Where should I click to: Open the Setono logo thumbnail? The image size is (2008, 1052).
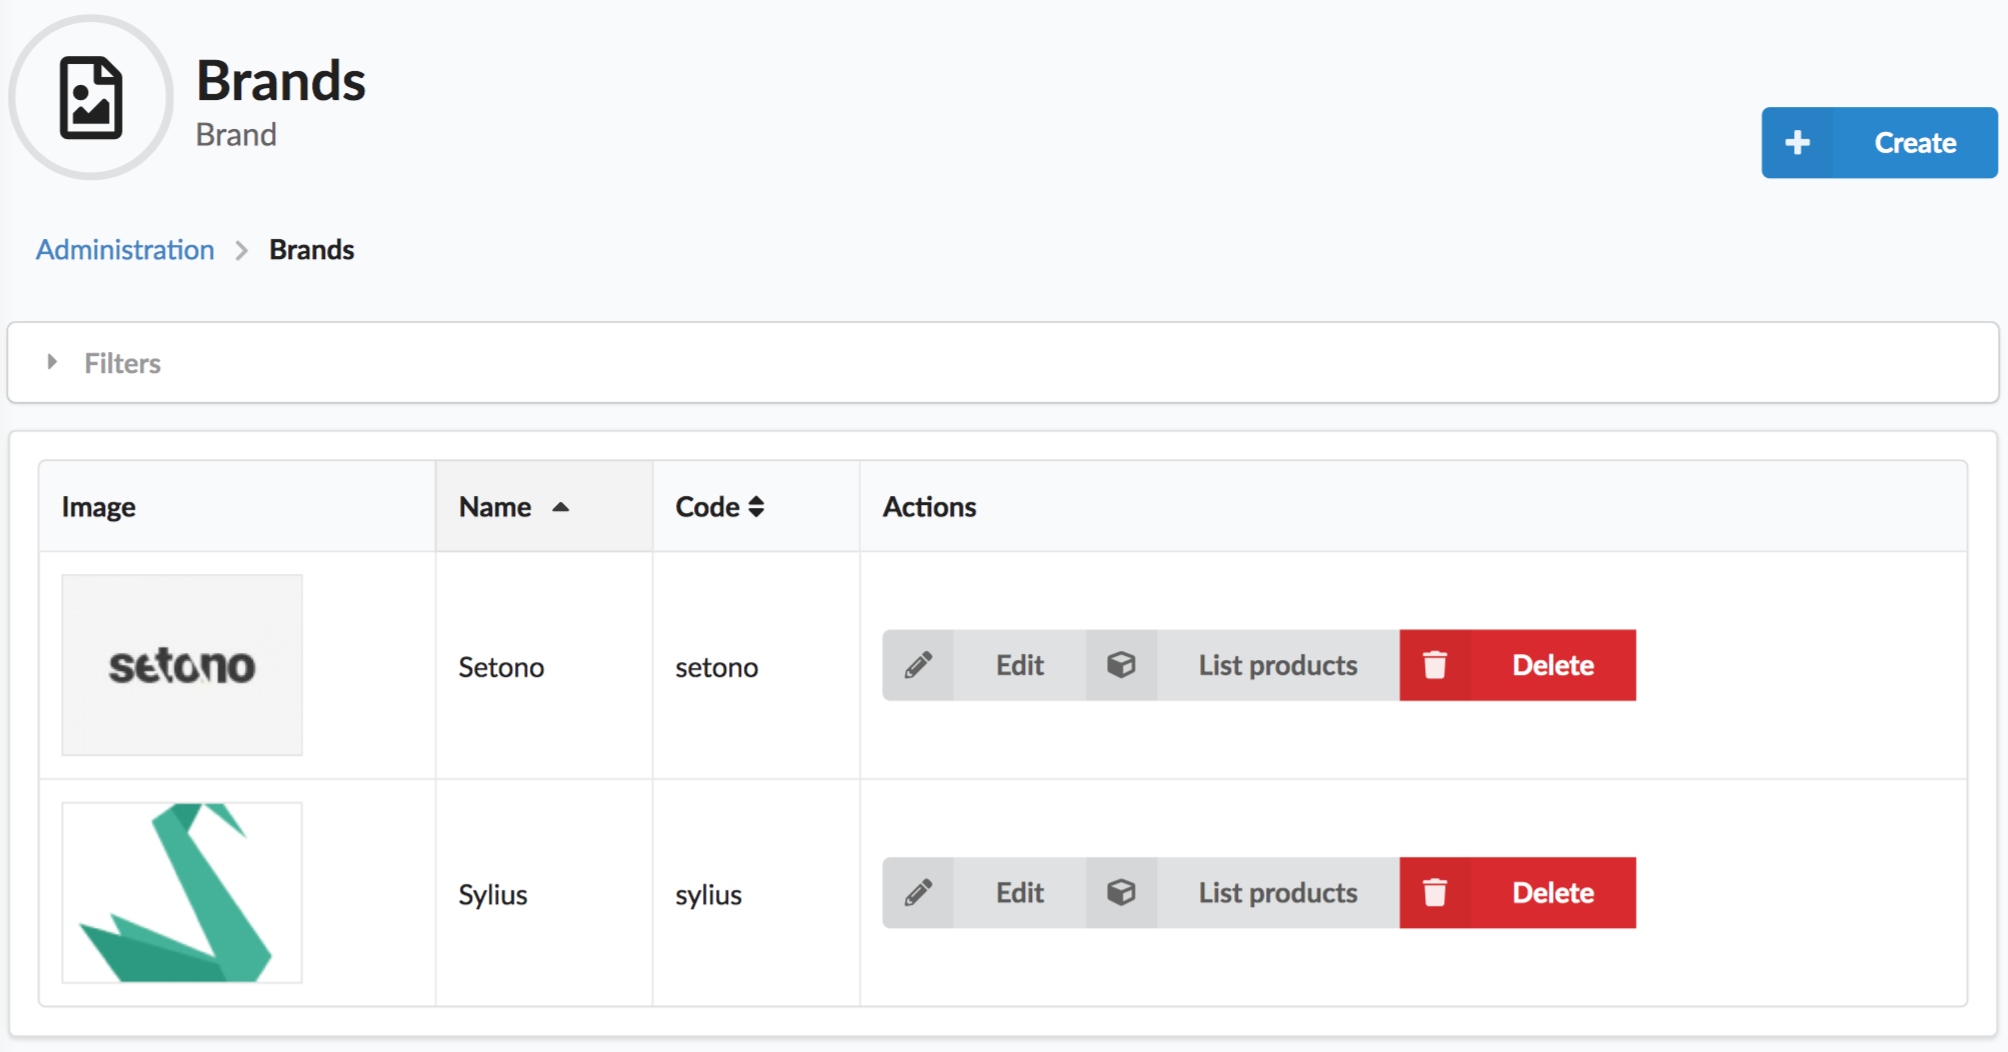(x=182, y=665)
